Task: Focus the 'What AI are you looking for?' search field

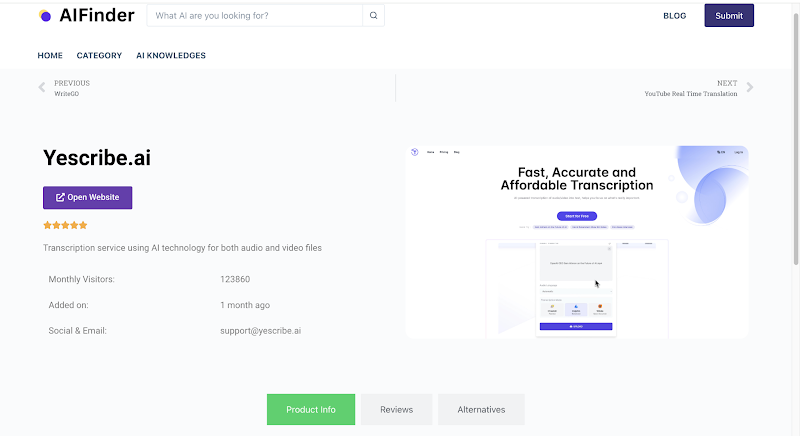Action: coord(255,16)
